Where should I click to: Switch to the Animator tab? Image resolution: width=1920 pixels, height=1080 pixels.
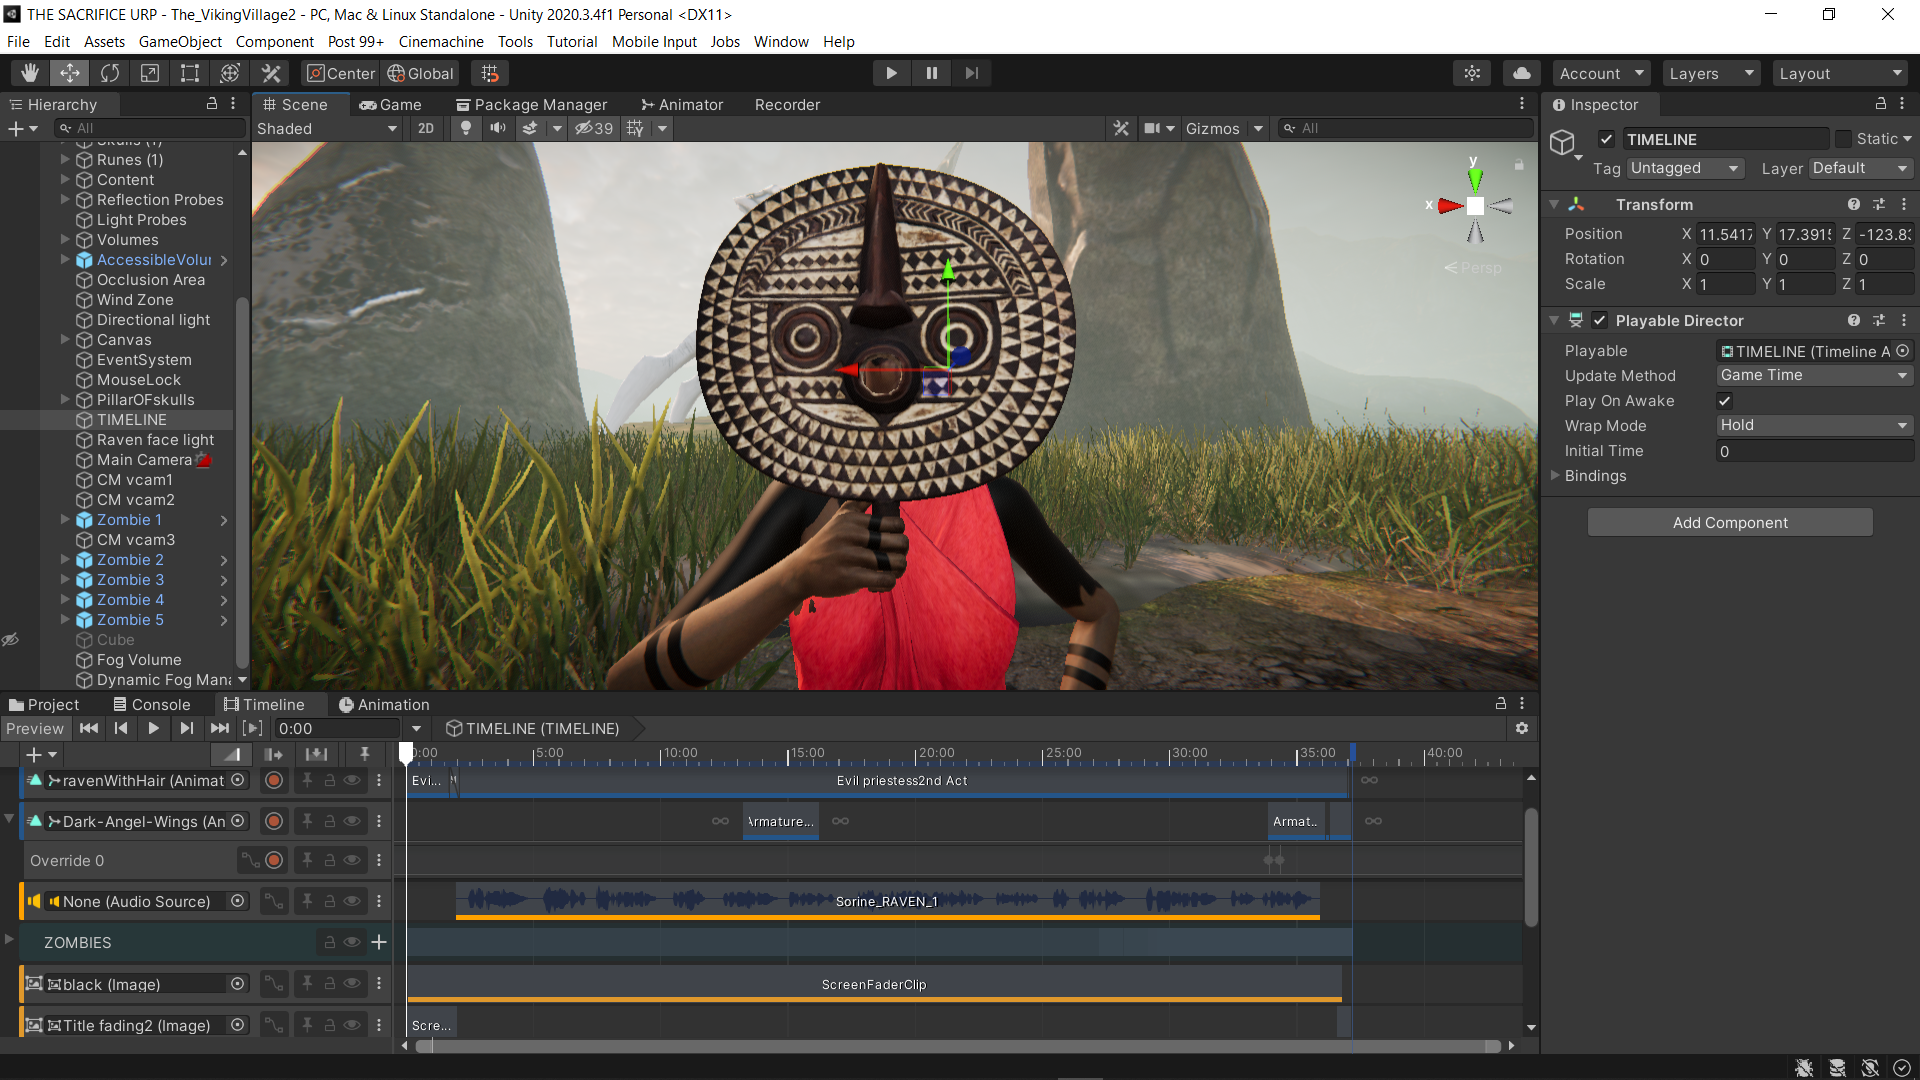click(682, 104)
